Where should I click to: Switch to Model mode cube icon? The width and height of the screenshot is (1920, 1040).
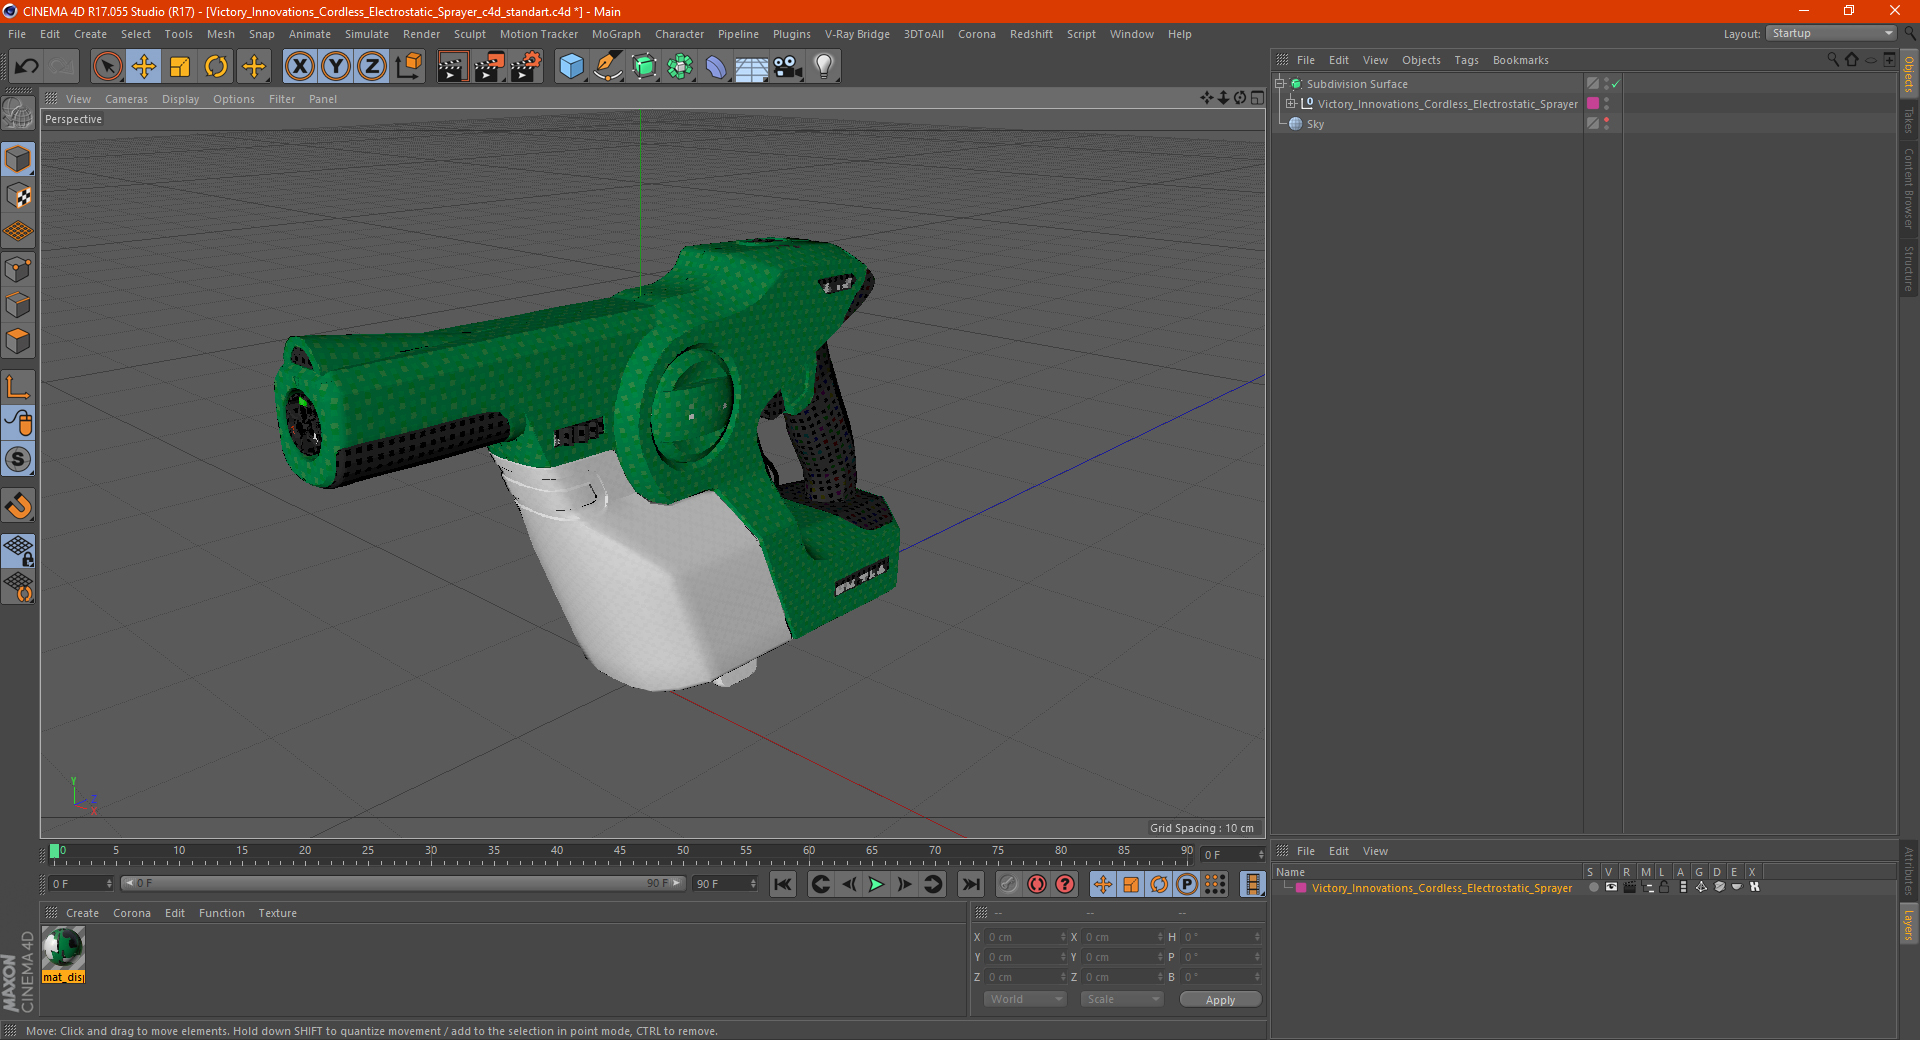pyautogui.click(x=18, y=159)
